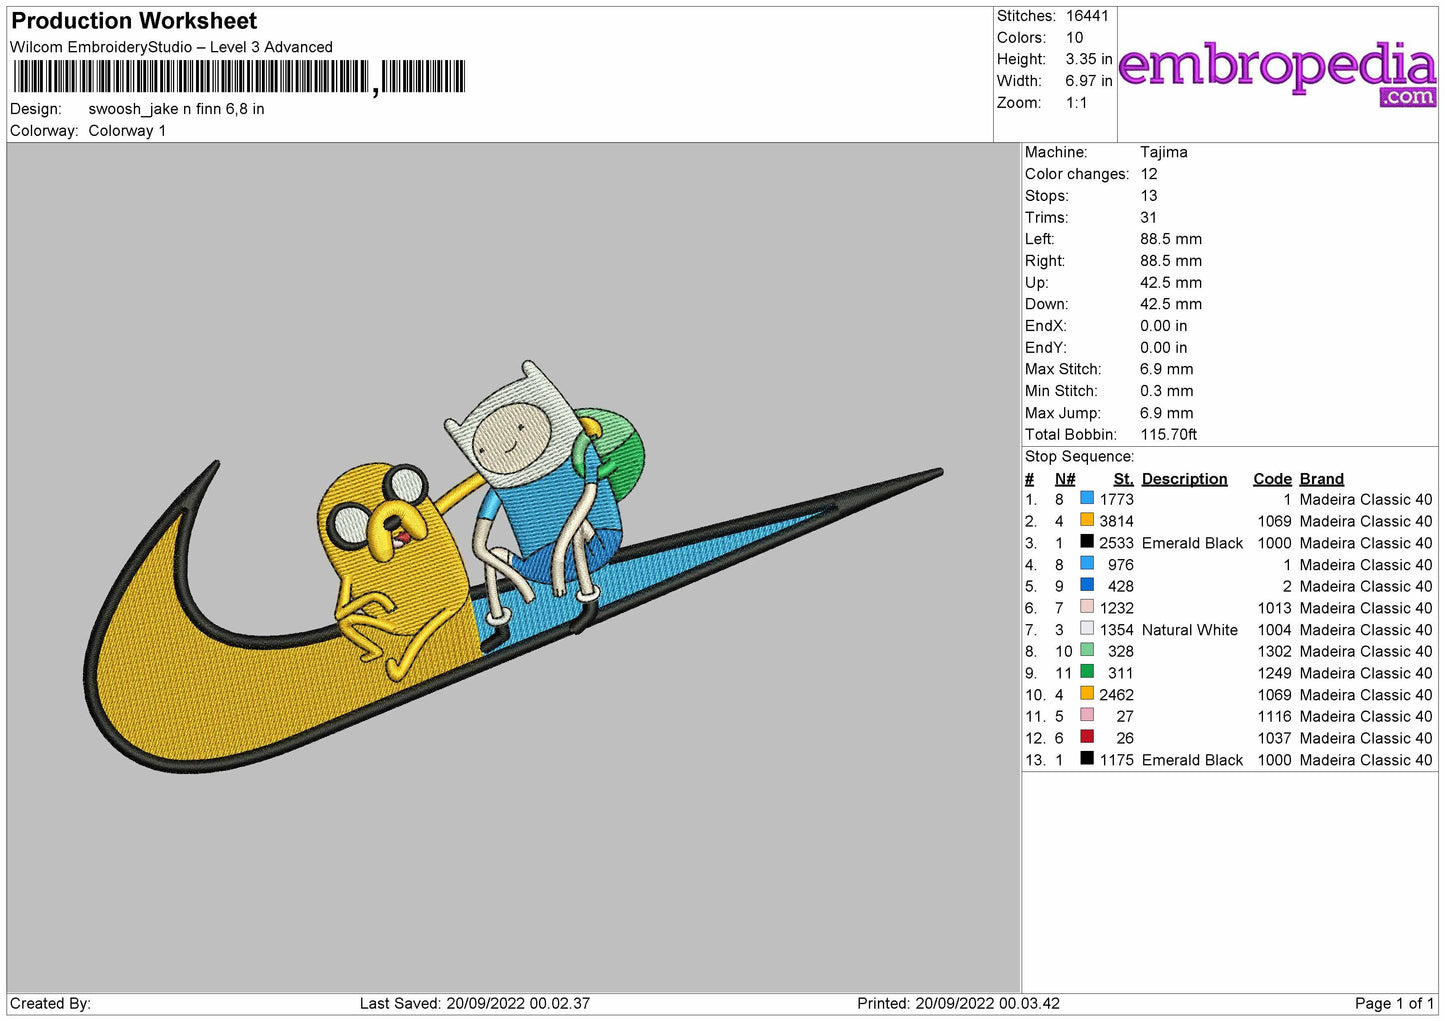
Task: Click the Trims value 31
Action: [1149, 217]
